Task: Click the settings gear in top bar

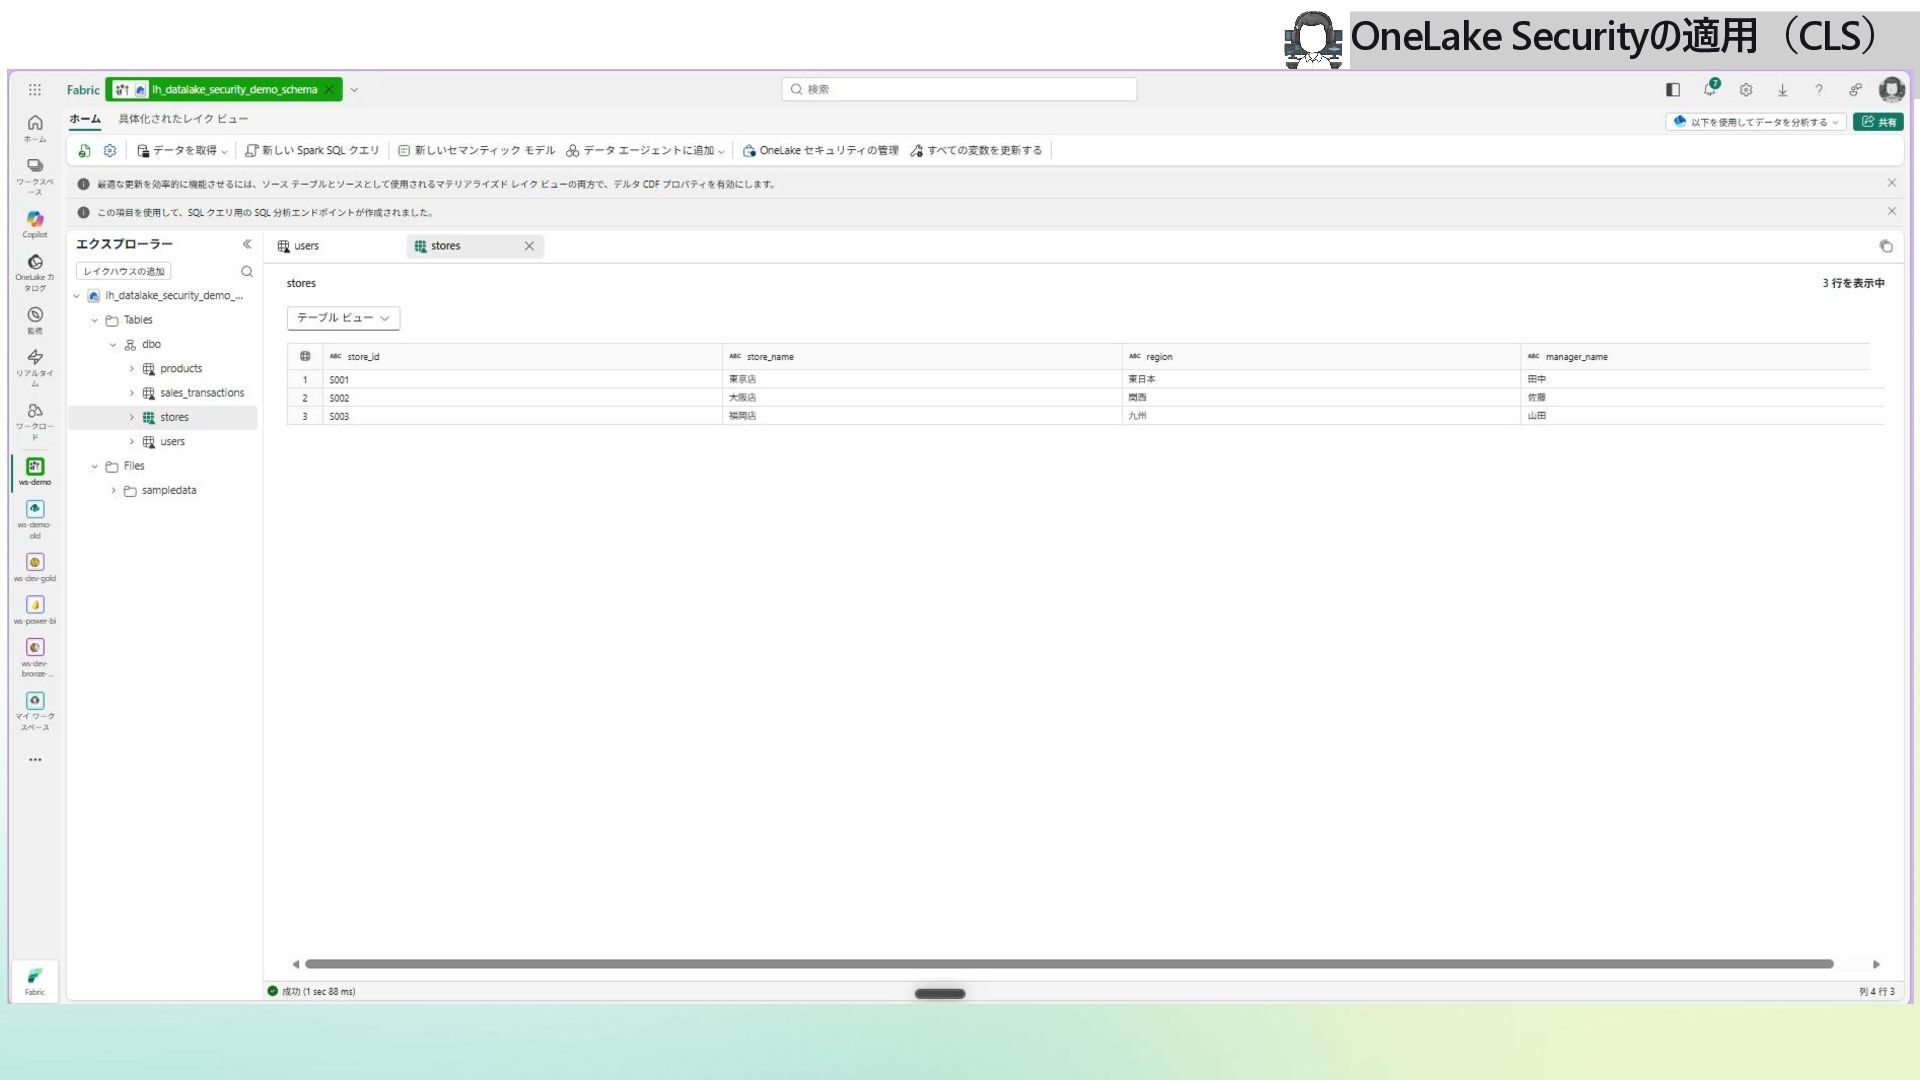Action: click(1746, 90)
